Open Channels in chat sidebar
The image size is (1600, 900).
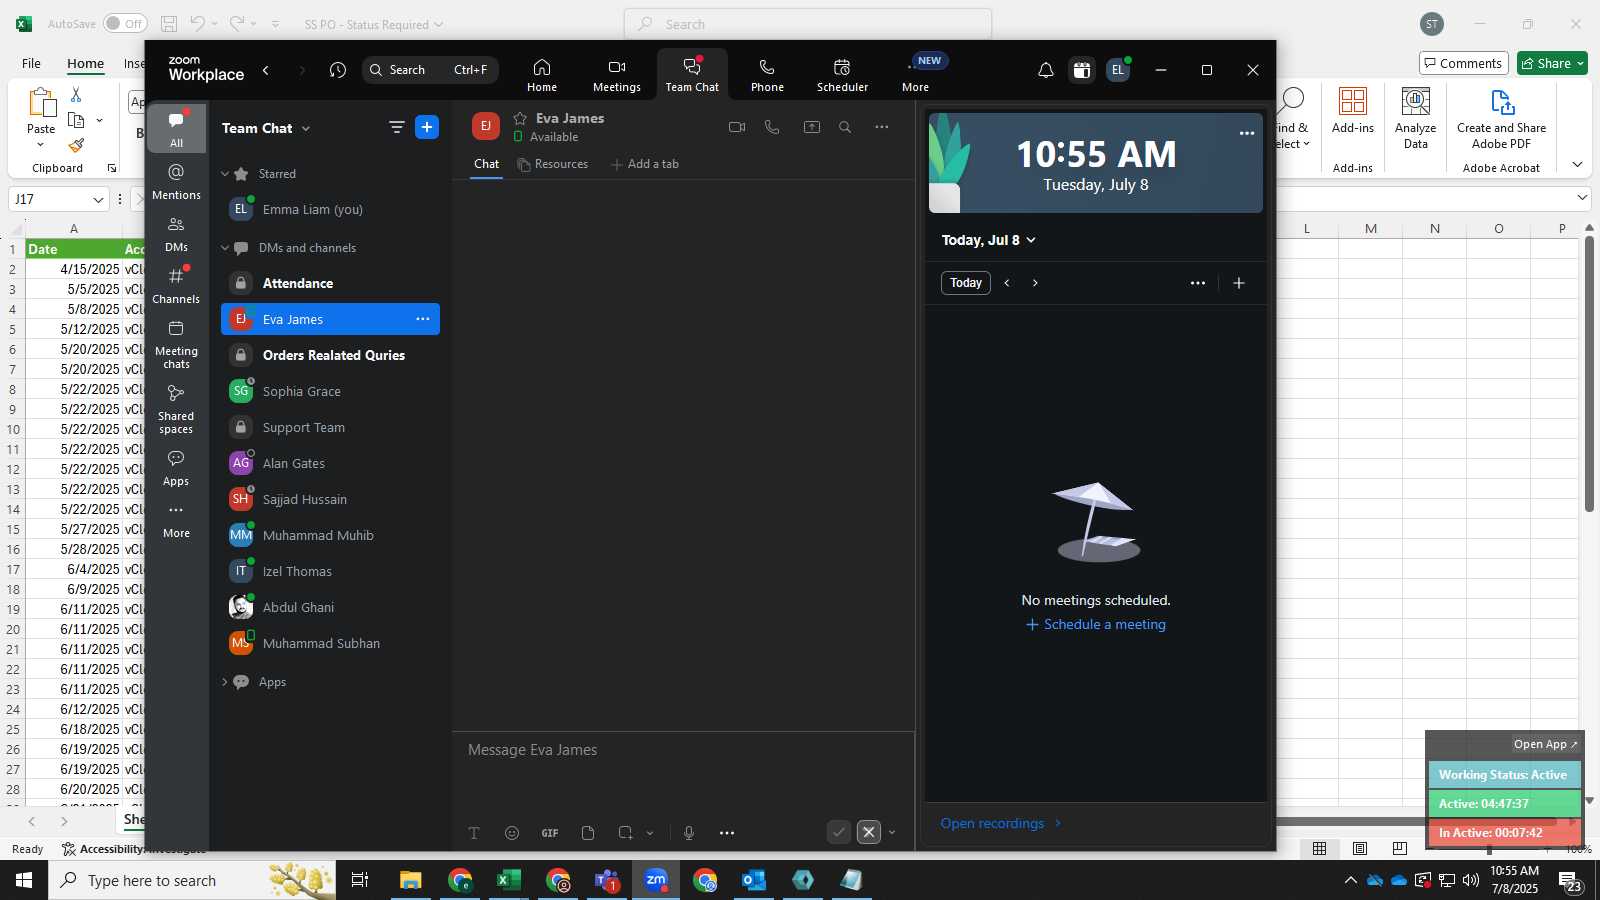click(x=176, y=286)
